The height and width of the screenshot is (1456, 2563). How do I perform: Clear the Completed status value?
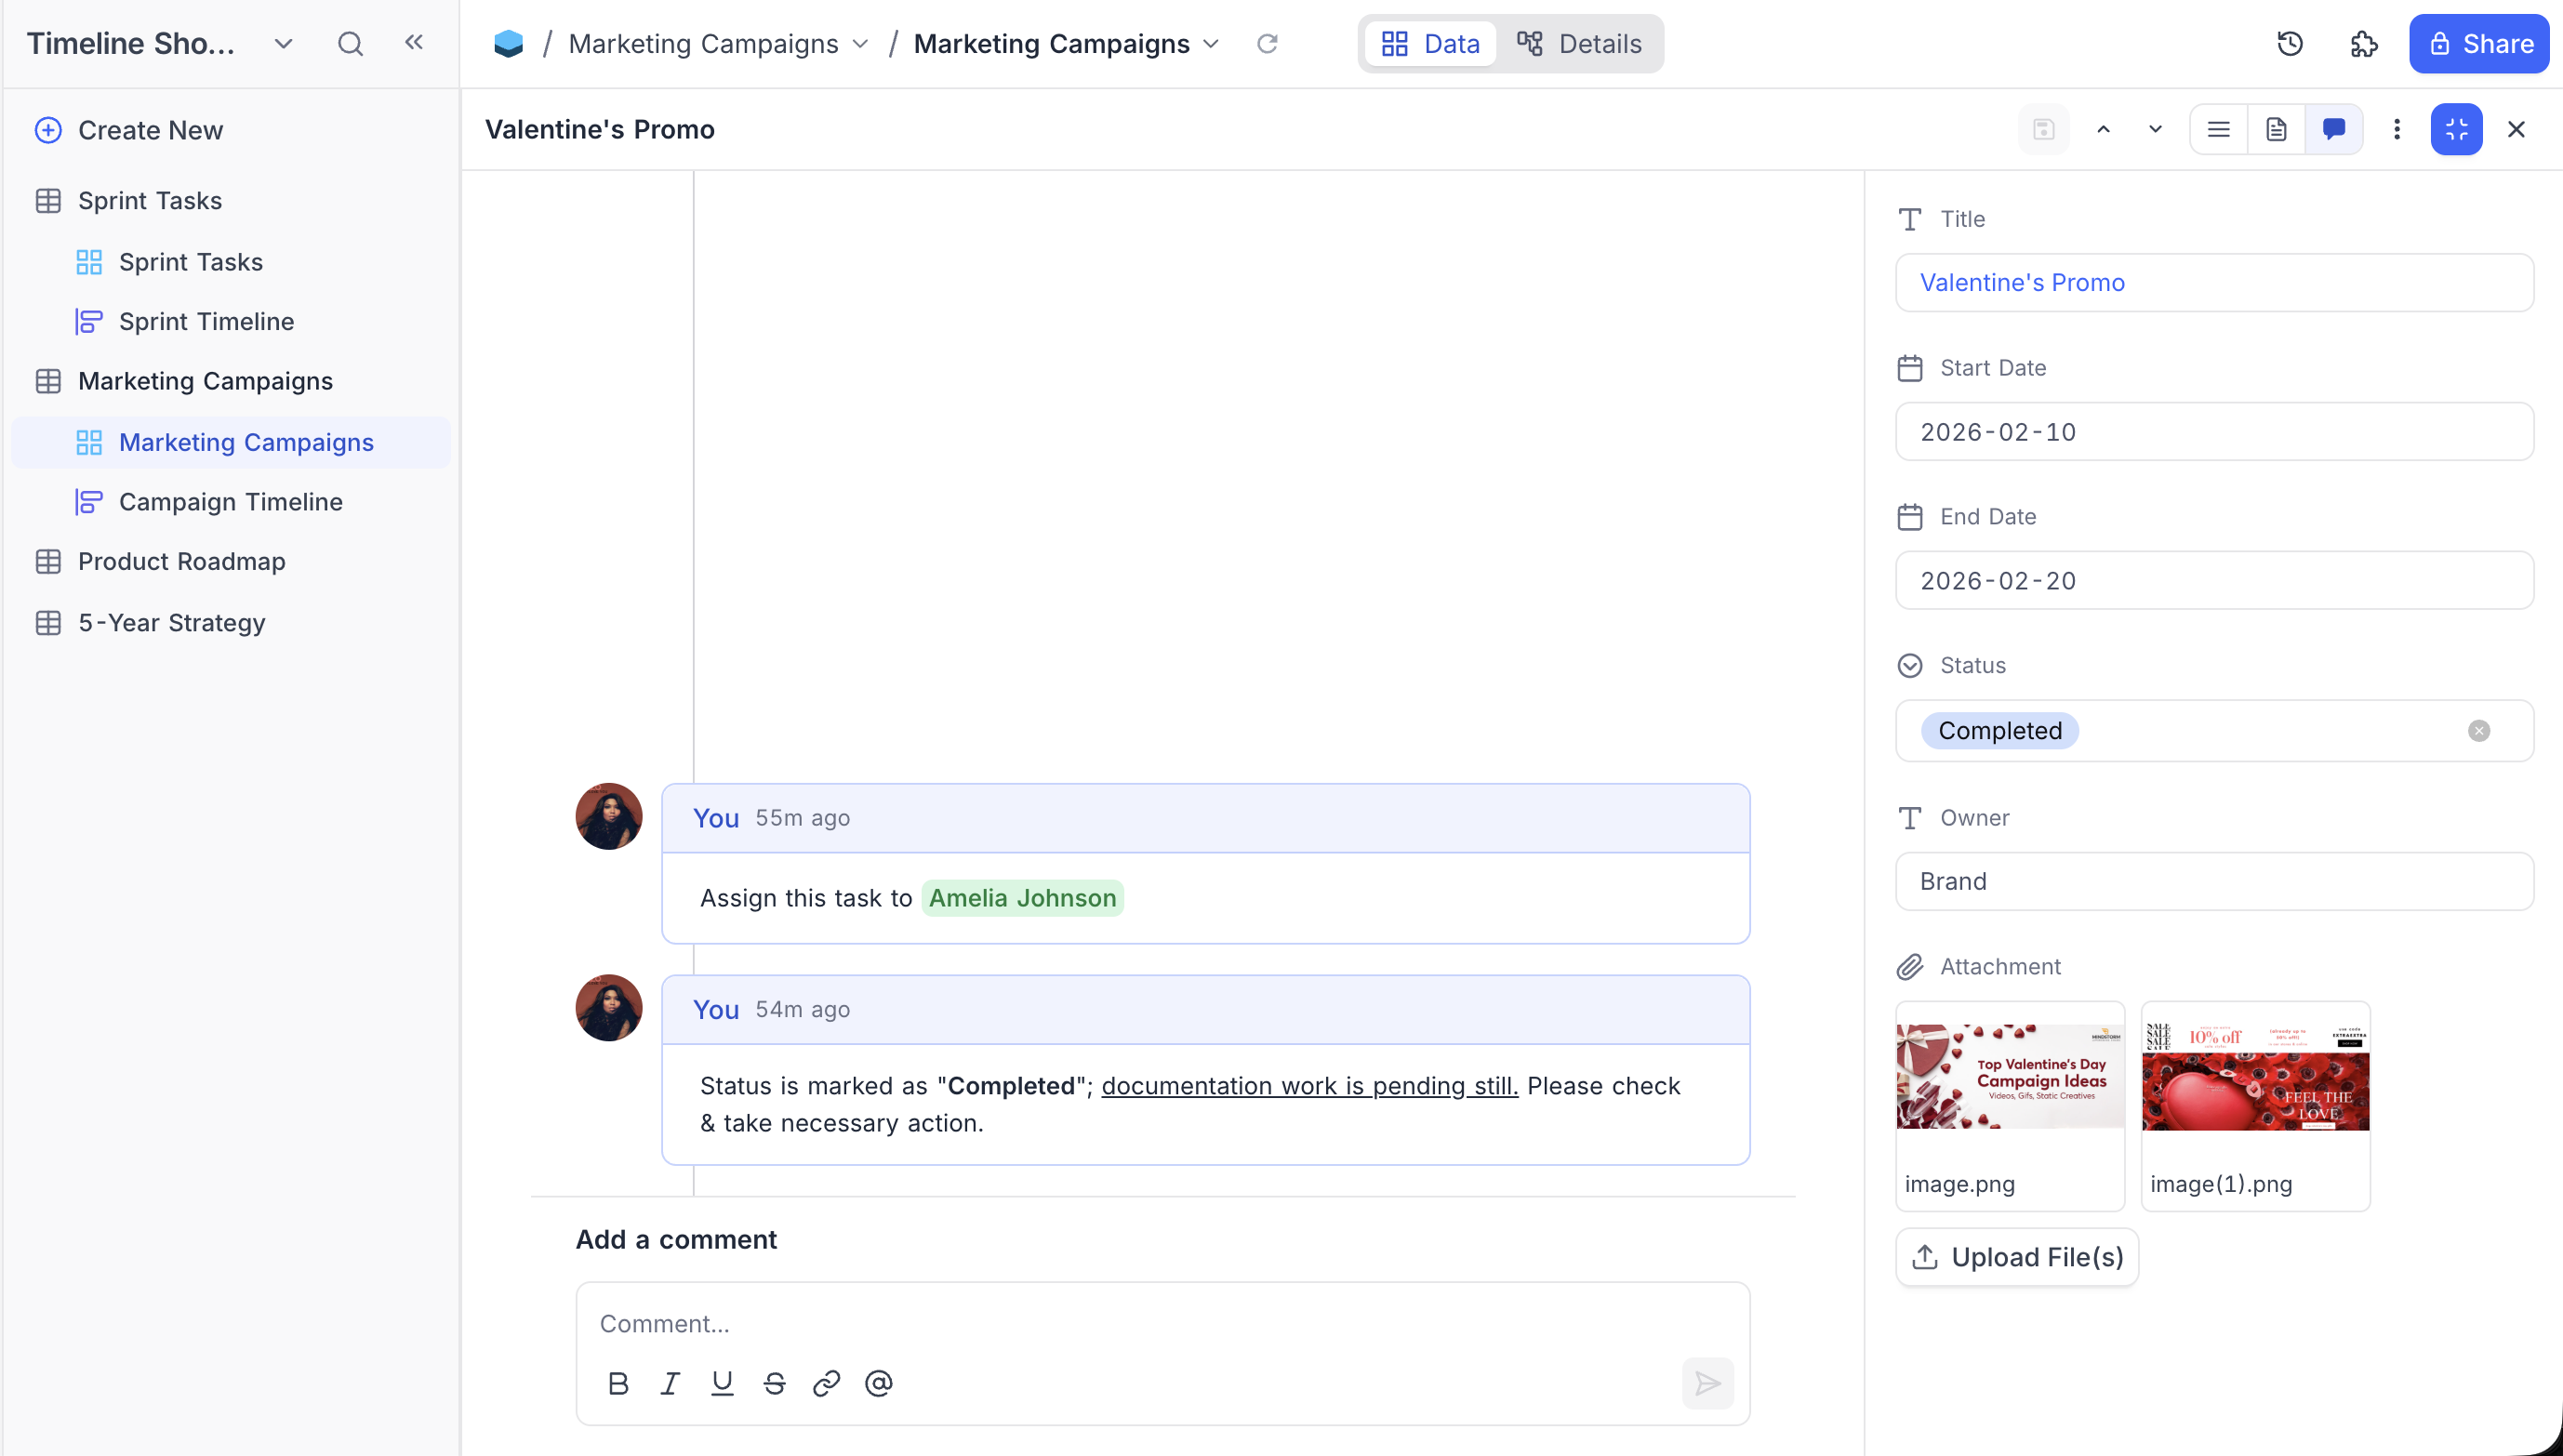tap(2479, 731)
